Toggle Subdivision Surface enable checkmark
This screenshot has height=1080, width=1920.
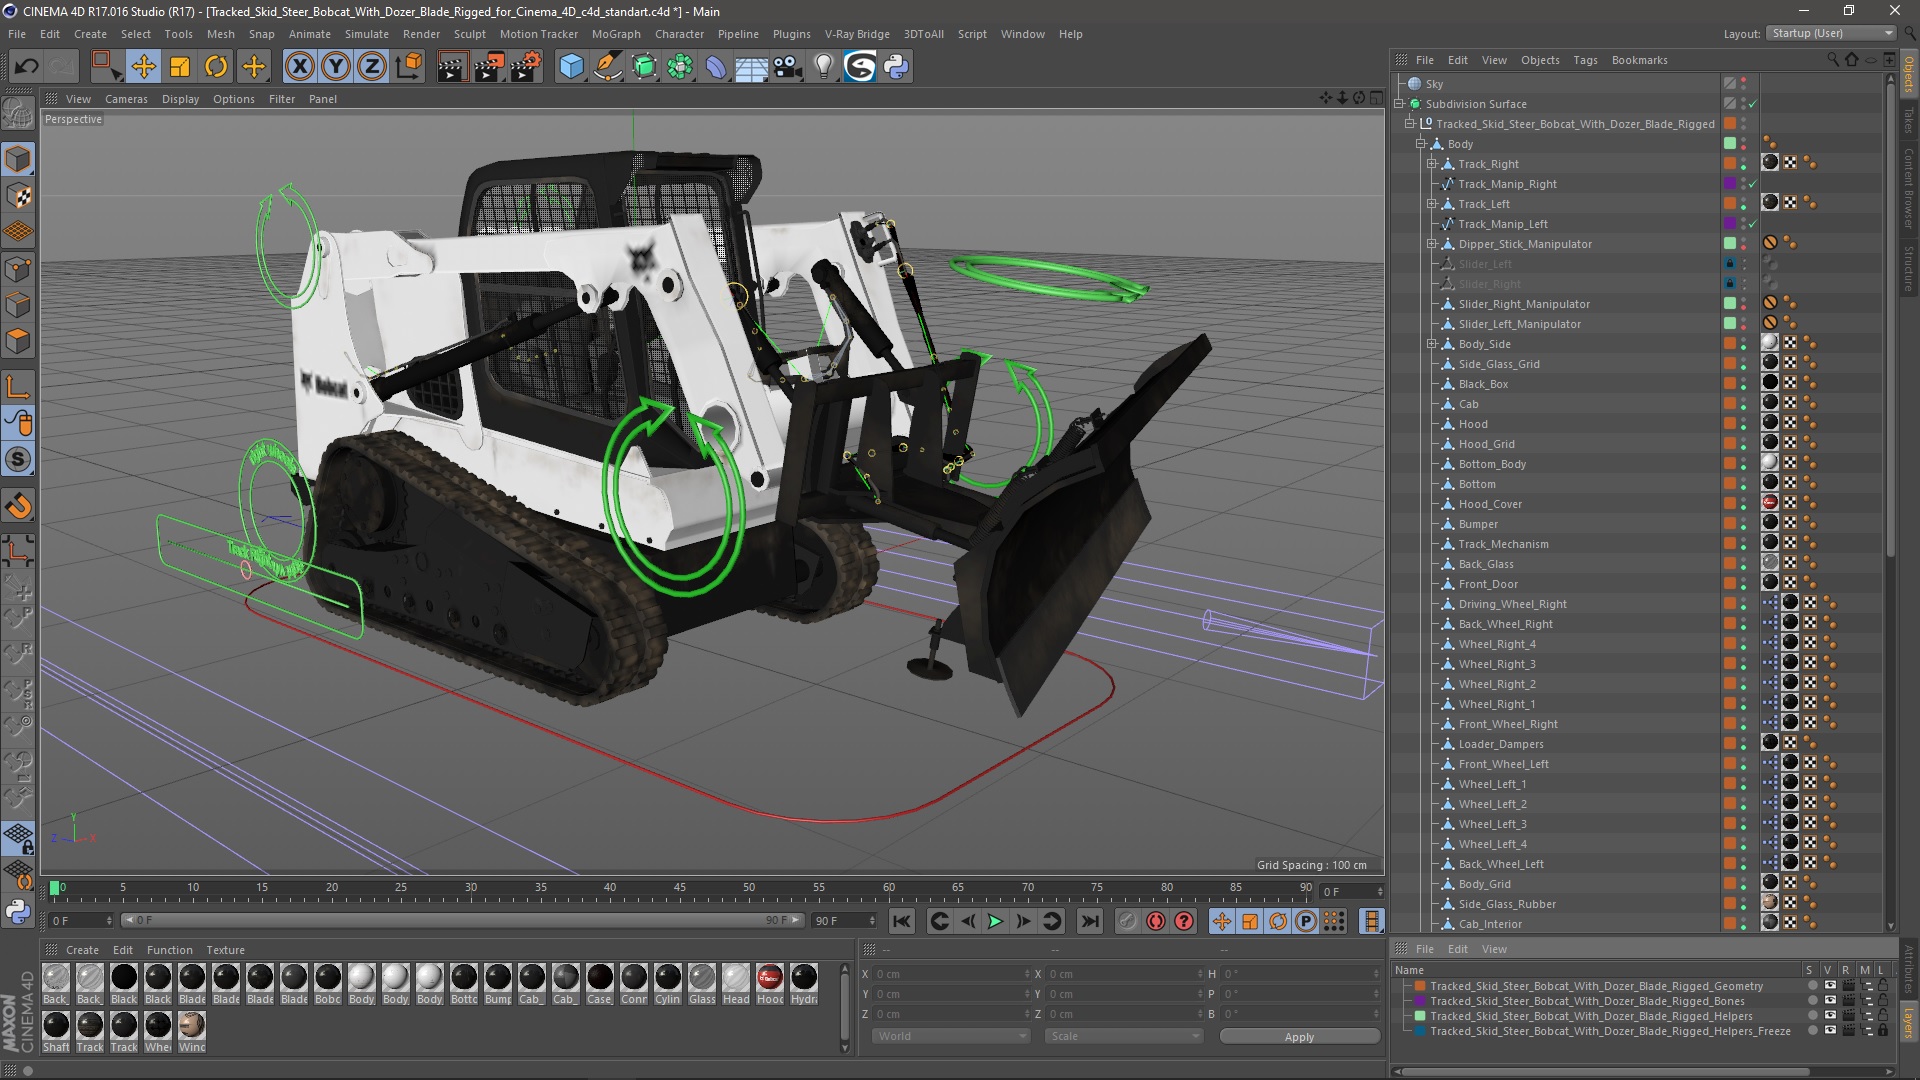tap(1753, 104)
